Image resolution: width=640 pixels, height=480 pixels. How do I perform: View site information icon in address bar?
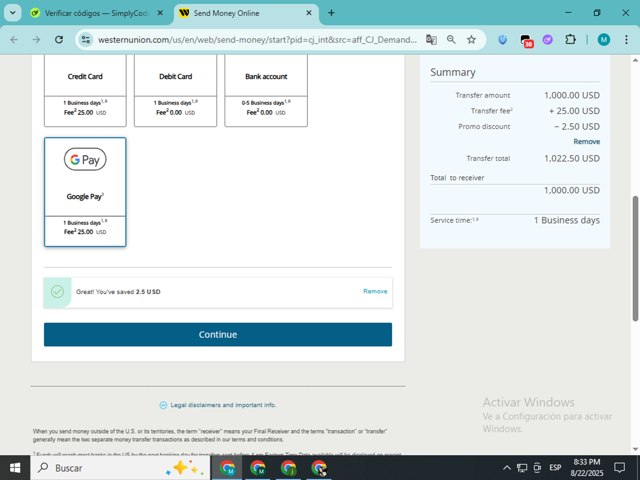(x=86, y=40)
